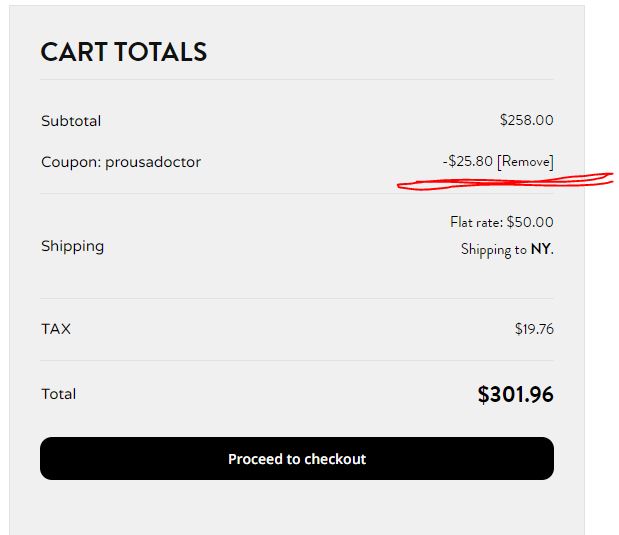Screen dimensions: 619x535
Task: Click the prousadoctor coupon code text
Action: coord(153,162)
